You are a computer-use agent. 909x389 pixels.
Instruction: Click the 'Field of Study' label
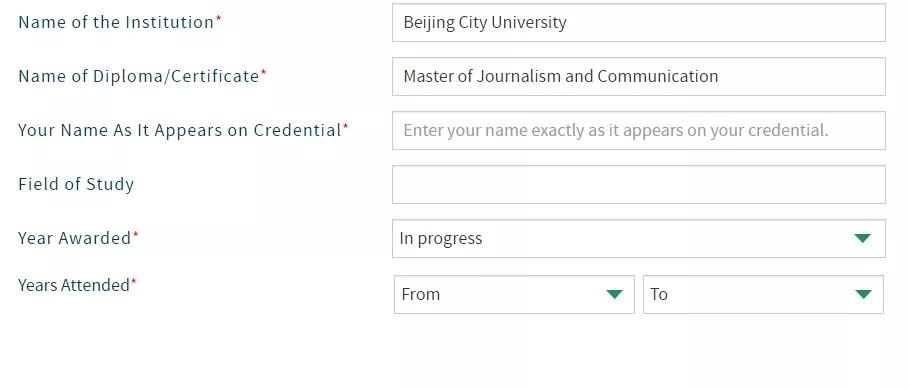[x=76, y=184]
